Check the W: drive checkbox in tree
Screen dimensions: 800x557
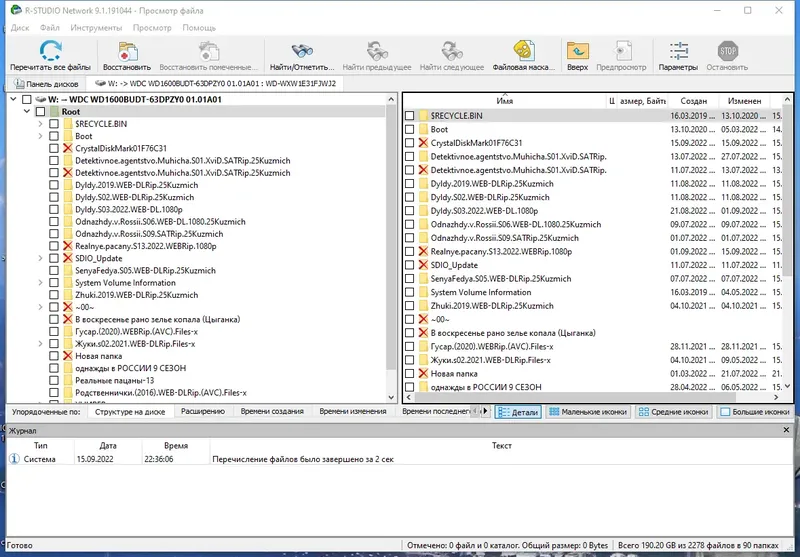click(27, 99)
